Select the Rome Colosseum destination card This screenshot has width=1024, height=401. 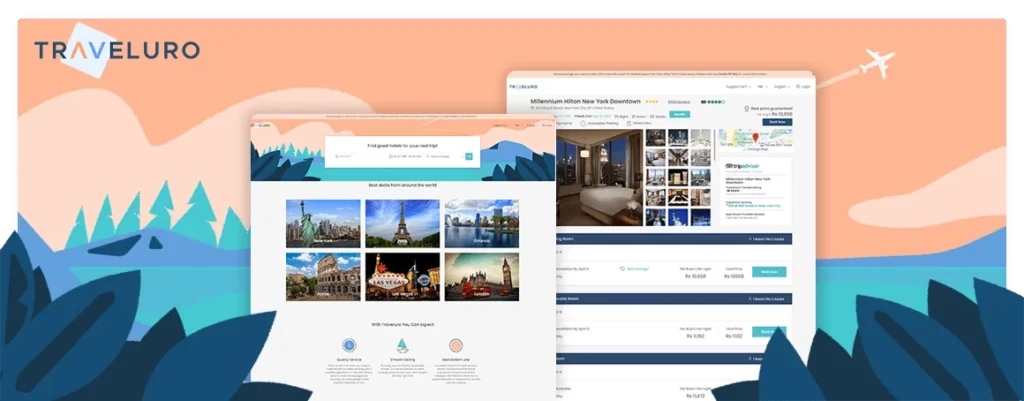(323, 277)
